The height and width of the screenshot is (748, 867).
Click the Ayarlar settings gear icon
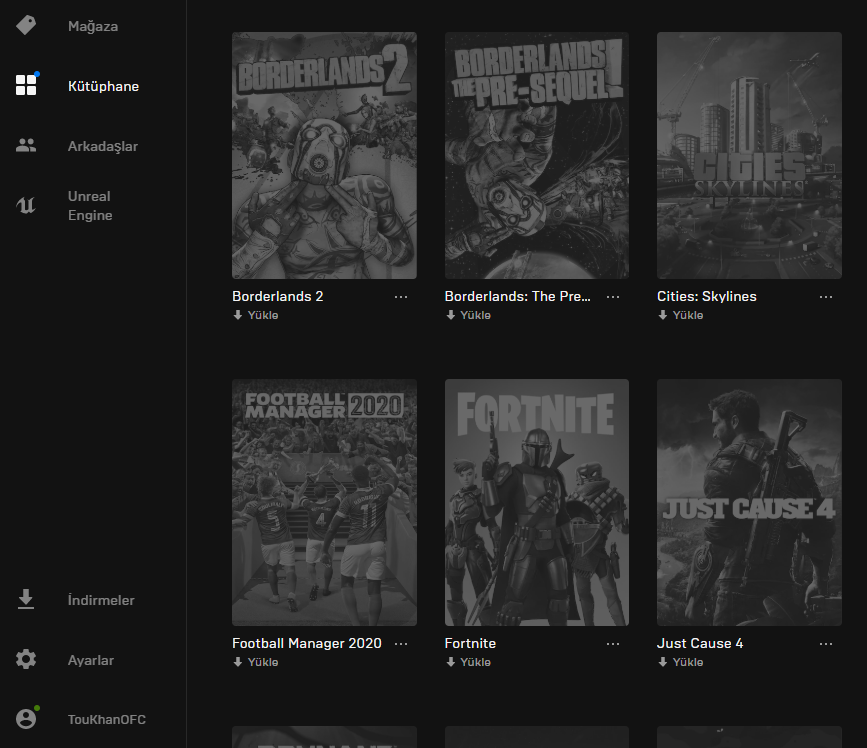coord(26,660)
